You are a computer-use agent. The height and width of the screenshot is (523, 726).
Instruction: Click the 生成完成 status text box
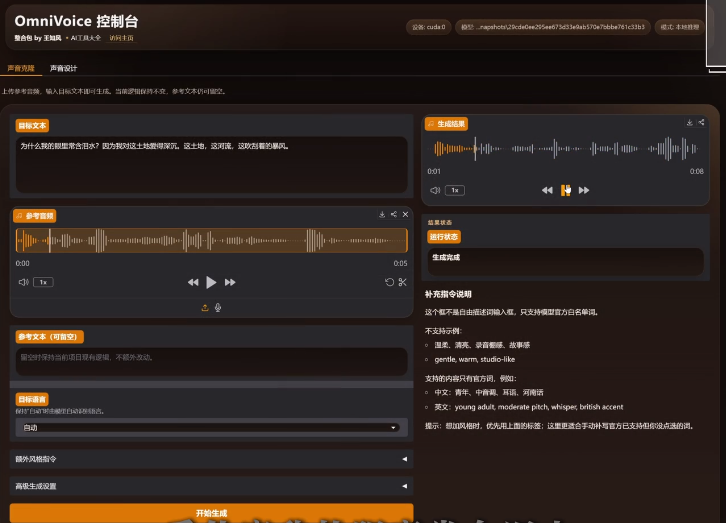[565, 262]
